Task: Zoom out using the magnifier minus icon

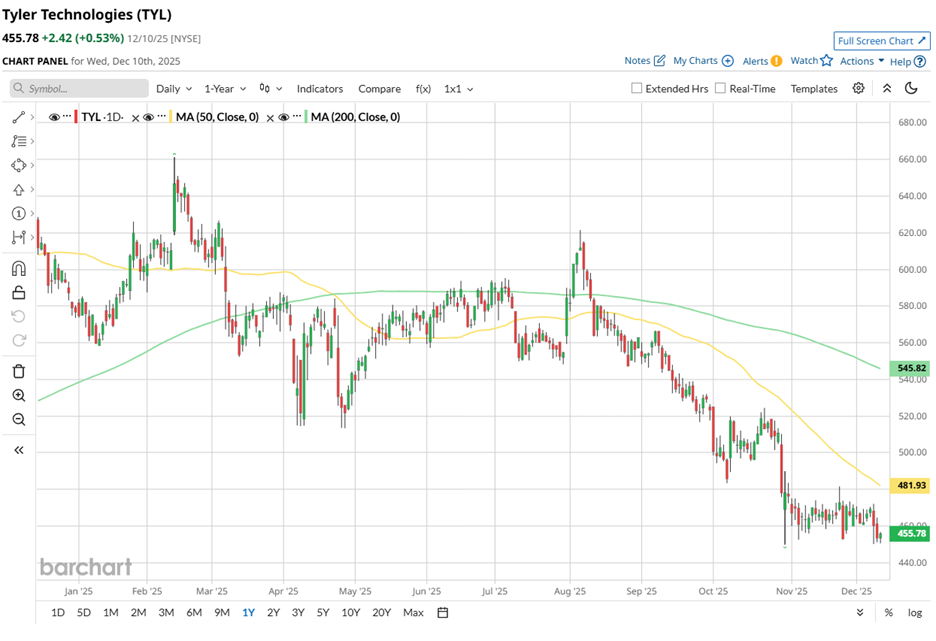Action: pyautogui.click(x=18, y=420)
